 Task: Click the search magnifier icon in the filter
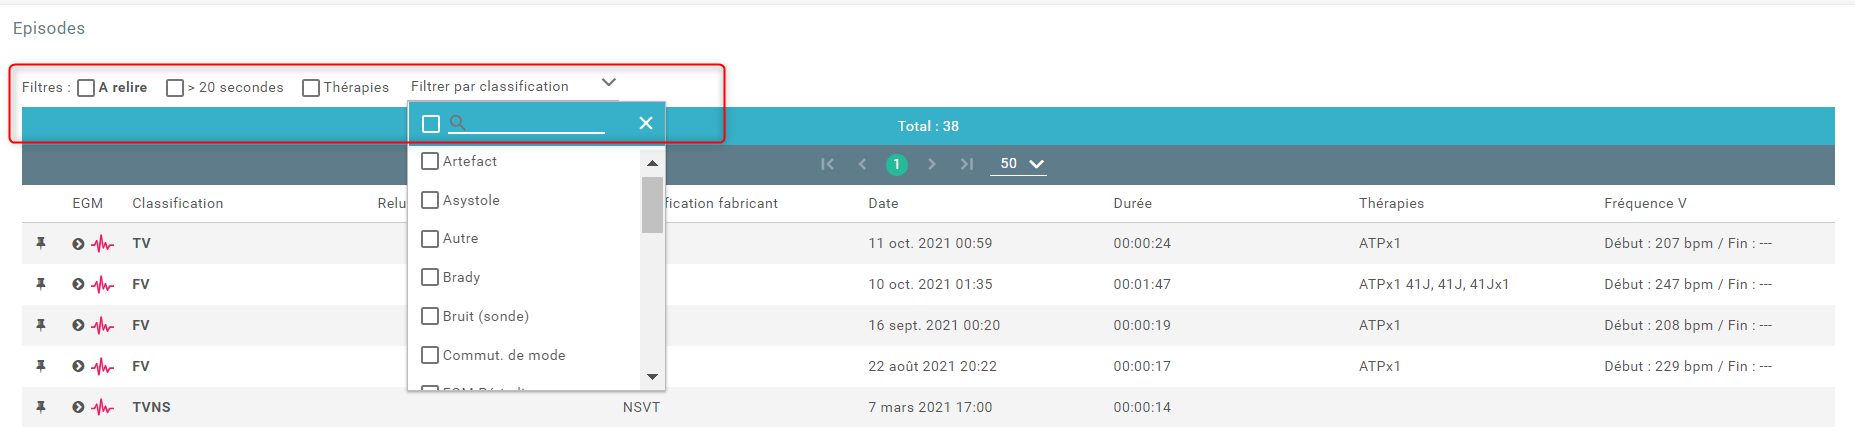(x=457, y=123)
